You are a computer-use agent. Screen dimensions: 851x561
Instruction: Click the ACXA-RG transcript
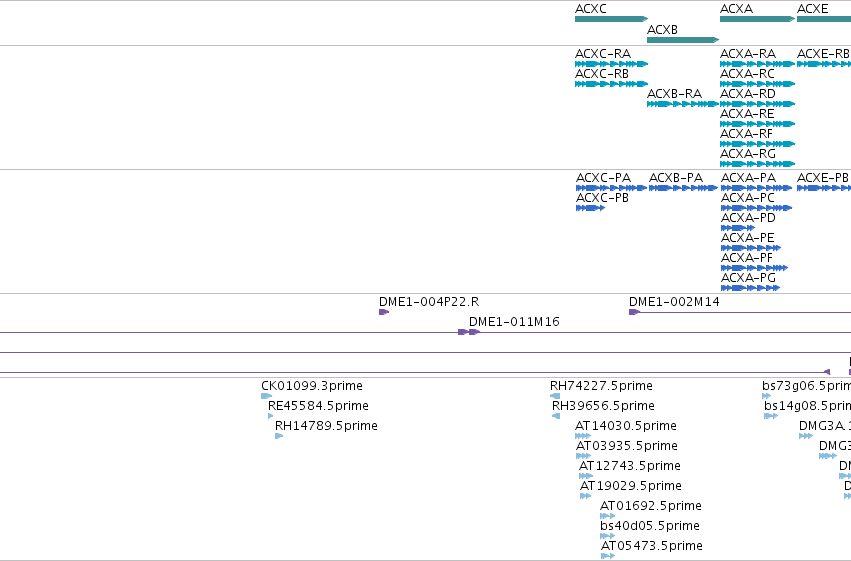click(757, 164)
